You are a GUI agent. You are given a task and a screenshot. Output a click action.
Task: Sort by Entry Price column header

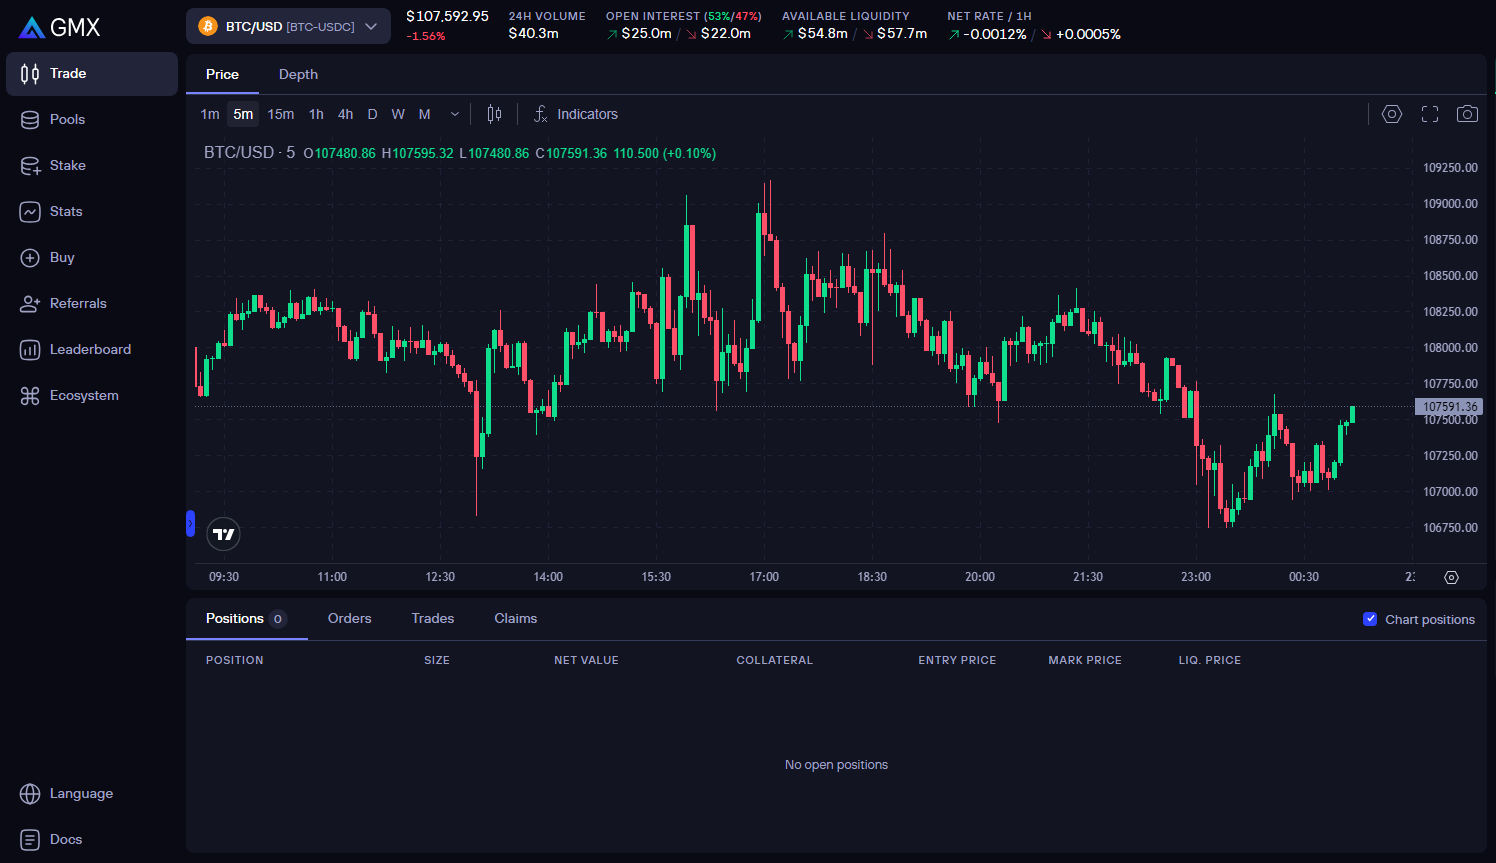[x=957, y=660]
